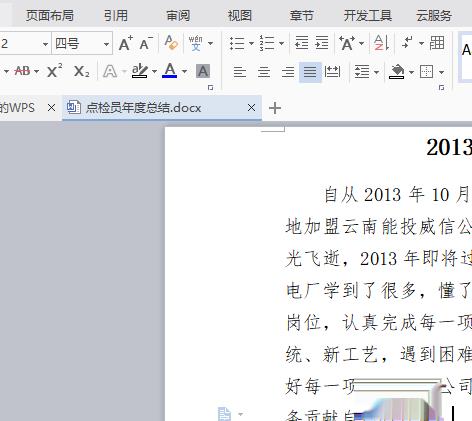Open the 开发工具 ribbon tab

(x=368, y=15)
